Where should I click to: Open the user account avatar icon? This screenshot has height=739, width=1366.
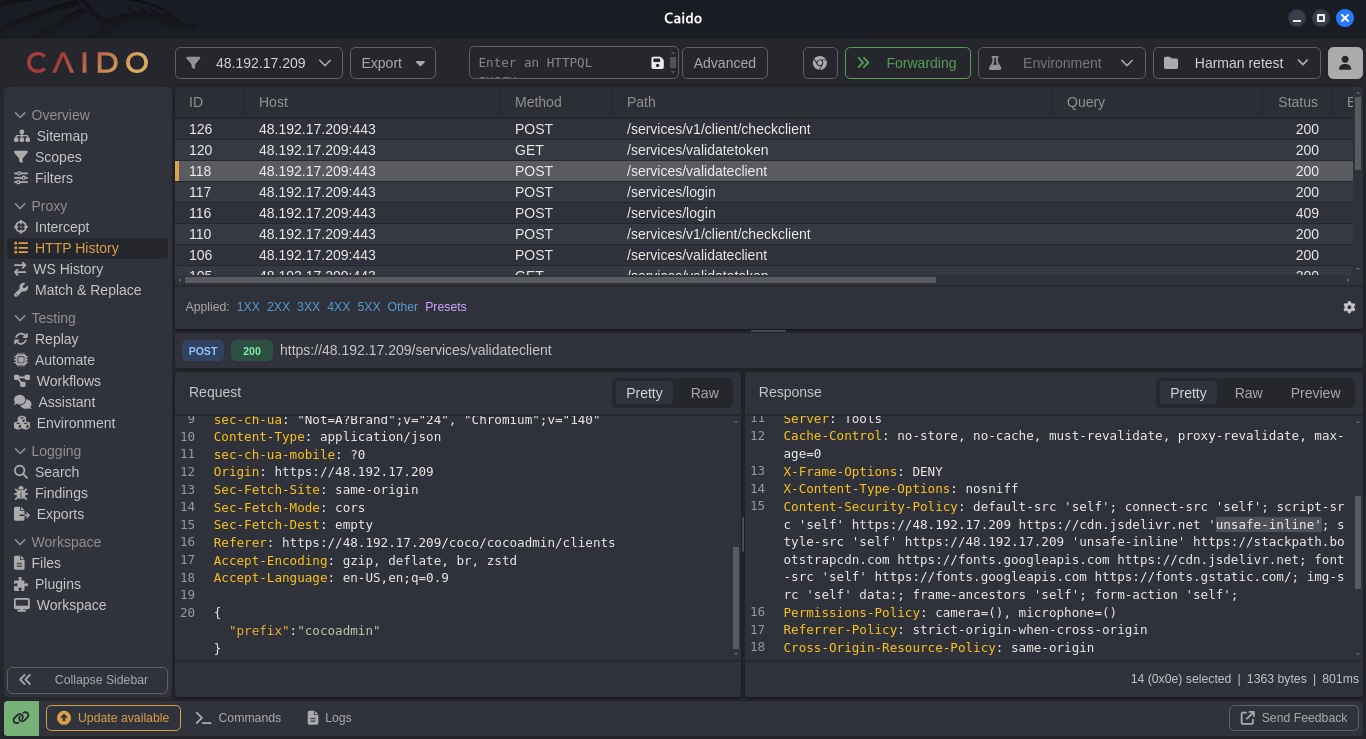[x=1345, y=63]
